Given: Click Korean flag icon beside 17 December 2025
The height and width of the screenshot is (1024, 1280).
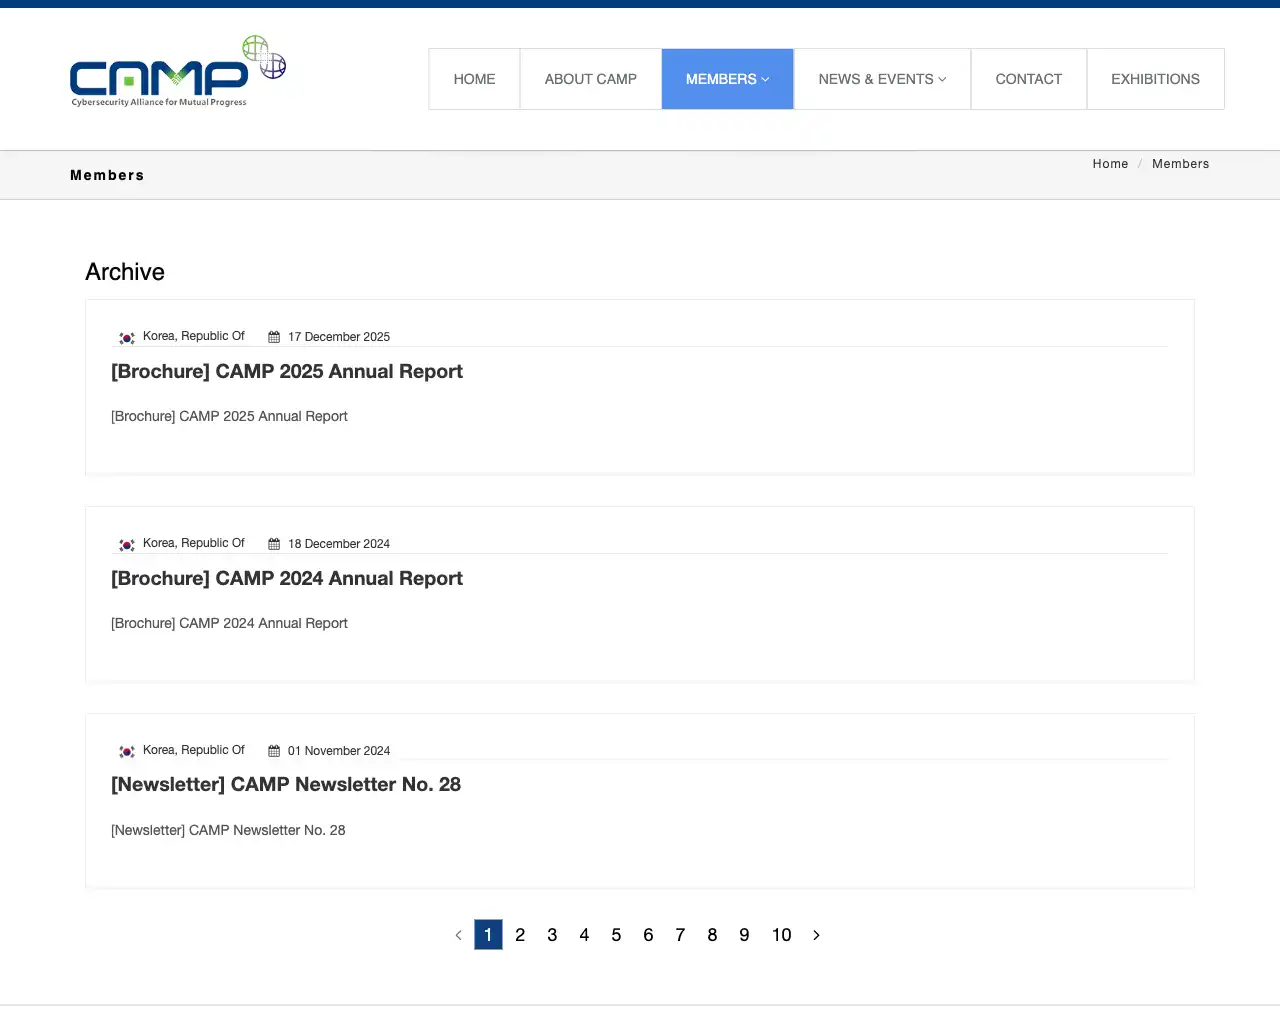Looking at the screenshot, I should (x=127, y=338).
